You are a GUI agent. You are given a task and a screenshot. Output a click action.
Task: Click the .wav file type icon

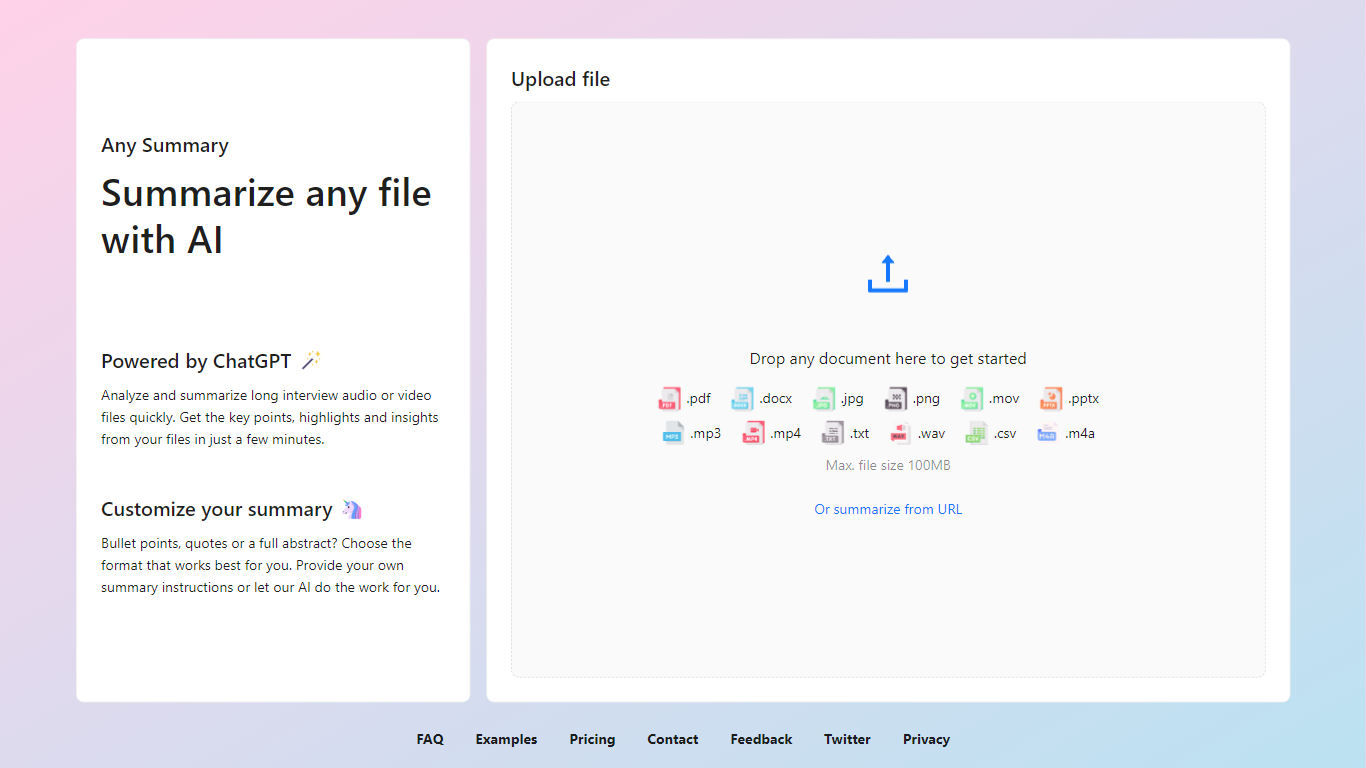click(900, 433)
